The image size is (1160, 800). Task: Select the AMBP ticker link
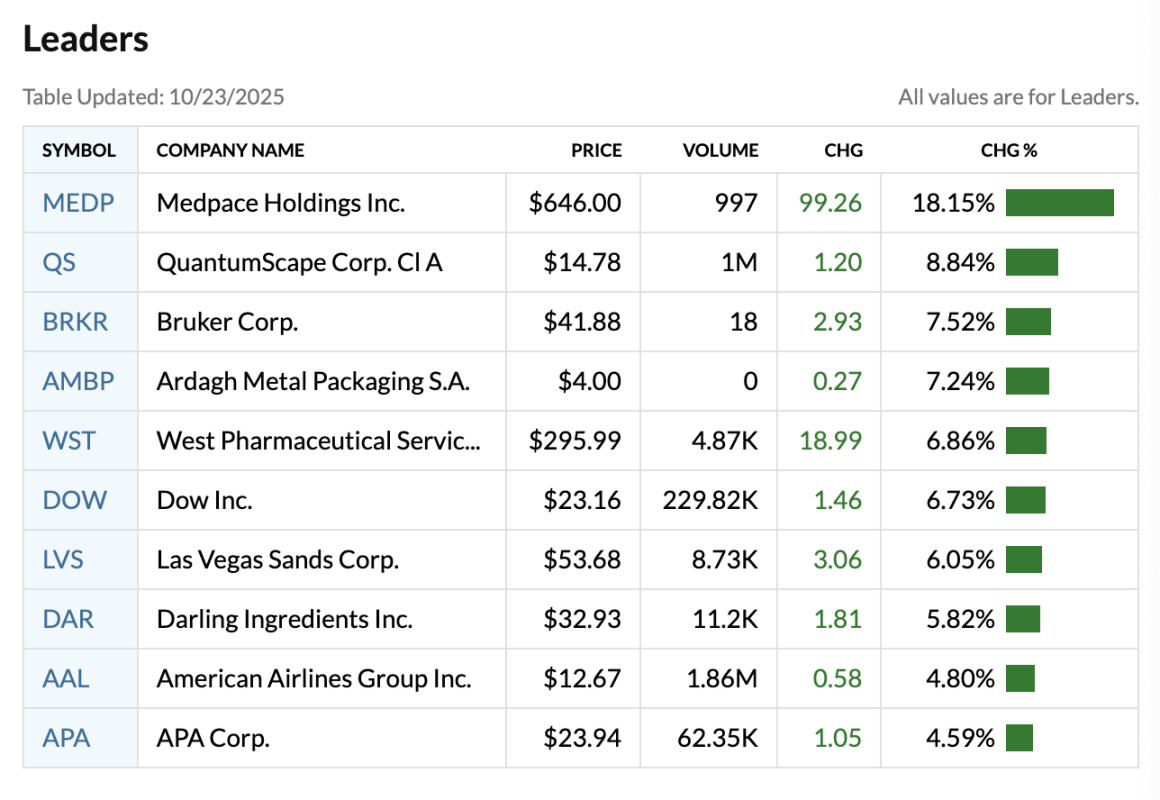[x=78, y=381]
